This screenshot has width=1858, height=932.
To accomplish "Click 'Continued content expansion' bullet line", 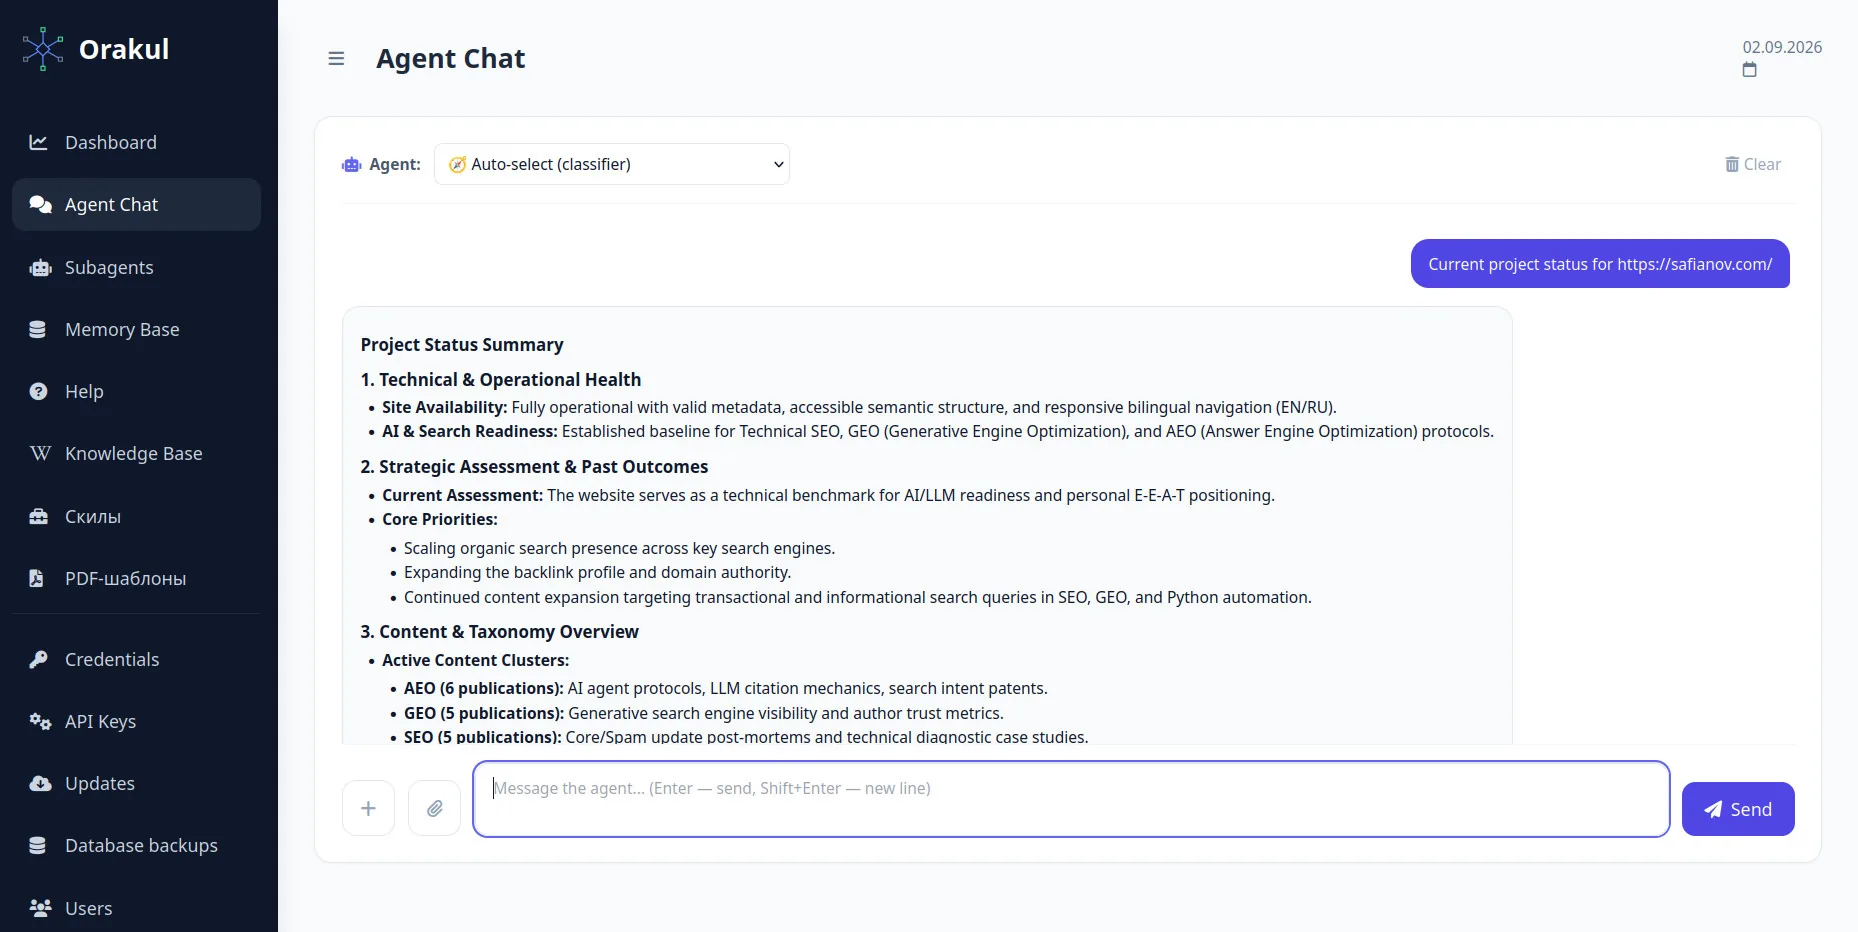I will point(858,598).
